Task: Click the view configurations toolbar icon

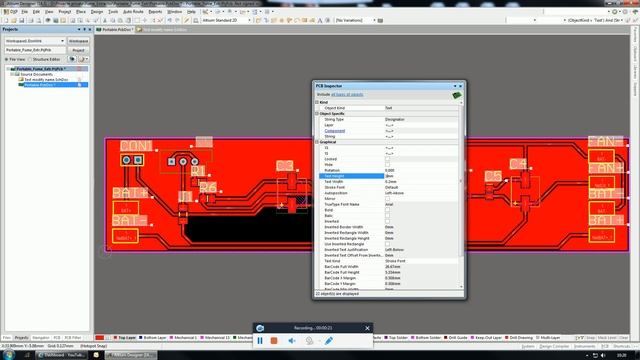Action: pos(48,20)
